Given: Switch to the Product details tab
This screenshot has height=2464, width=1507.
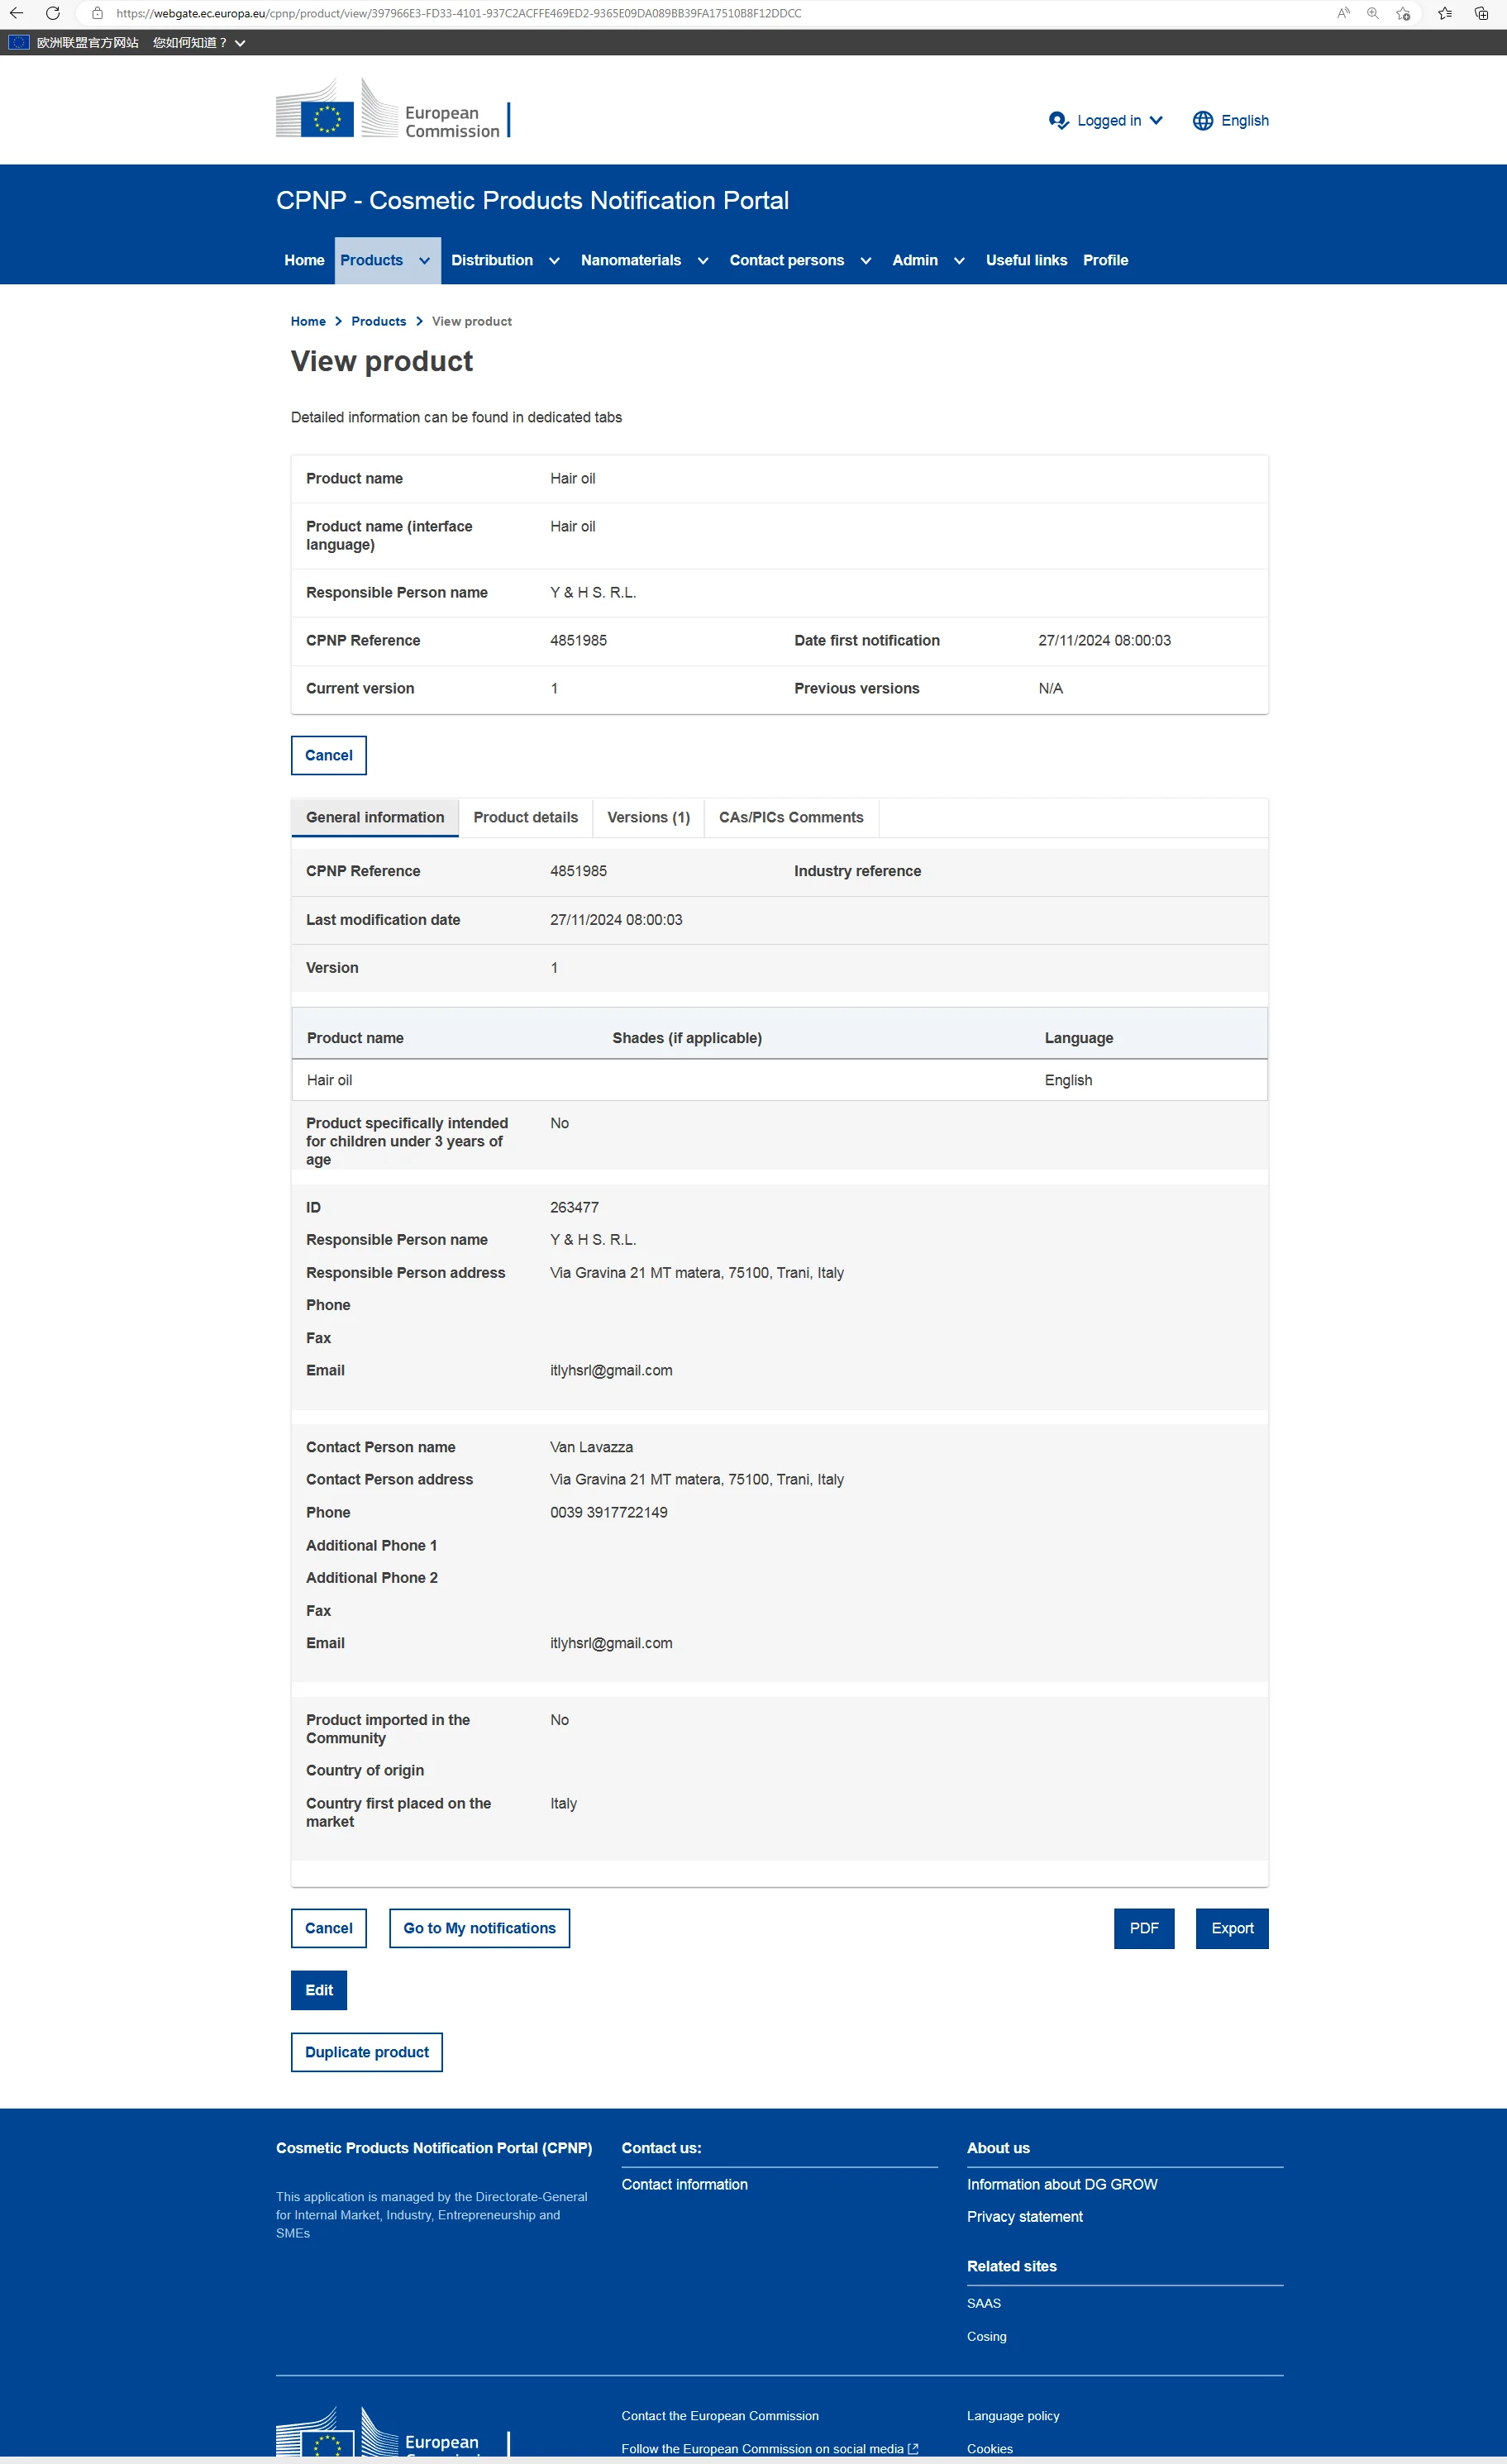Looking at the screenshot, I should tap(526, 817).
